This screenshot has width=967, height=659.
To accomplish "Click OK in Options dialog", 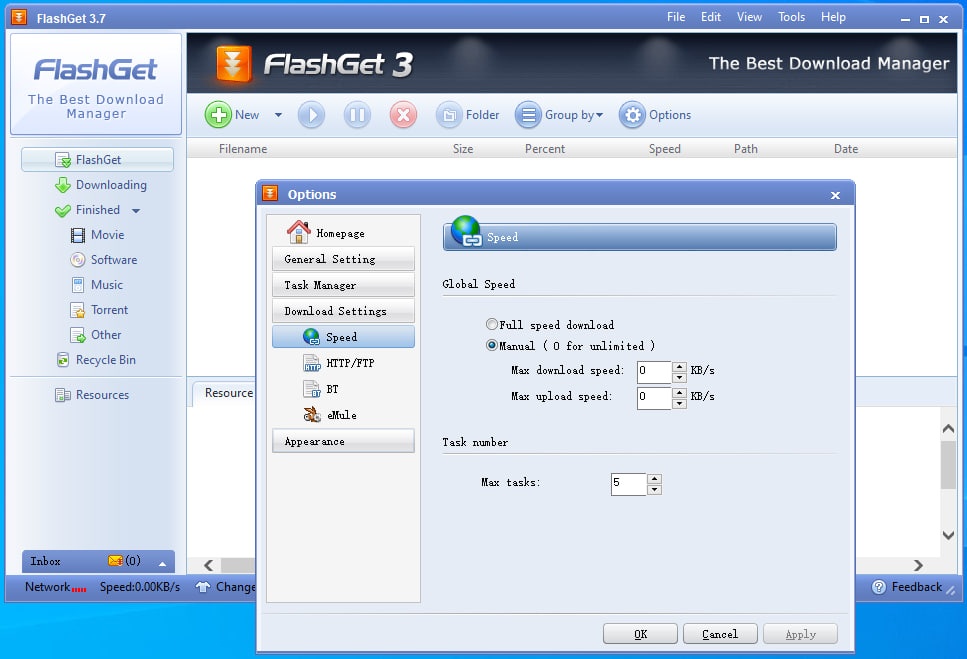I will tap(640, 634).
